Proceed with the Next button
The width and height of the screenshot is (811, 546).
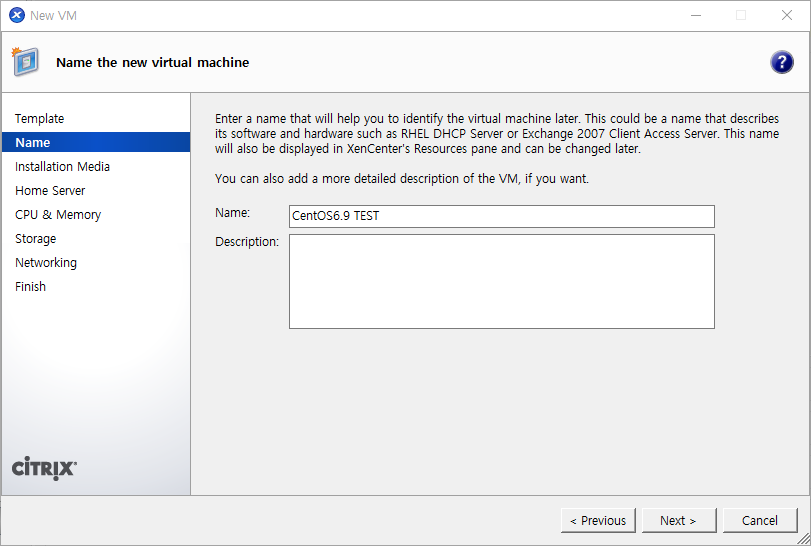[679, 520]
